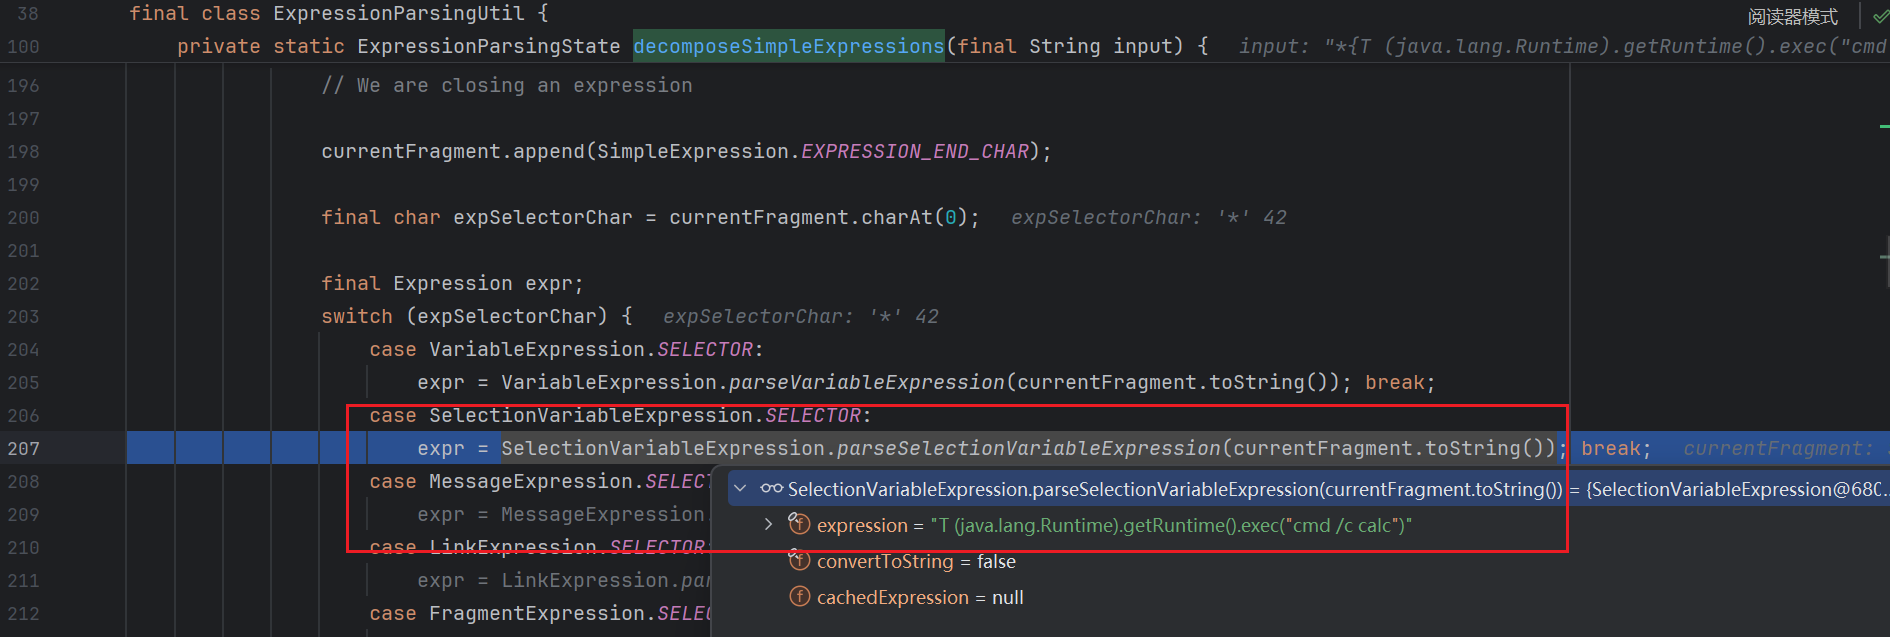Toggle breakpoint on line number 200
The height and width of the screenshot is (637, 1890).
pyautogui.click(x=24, y=218)
